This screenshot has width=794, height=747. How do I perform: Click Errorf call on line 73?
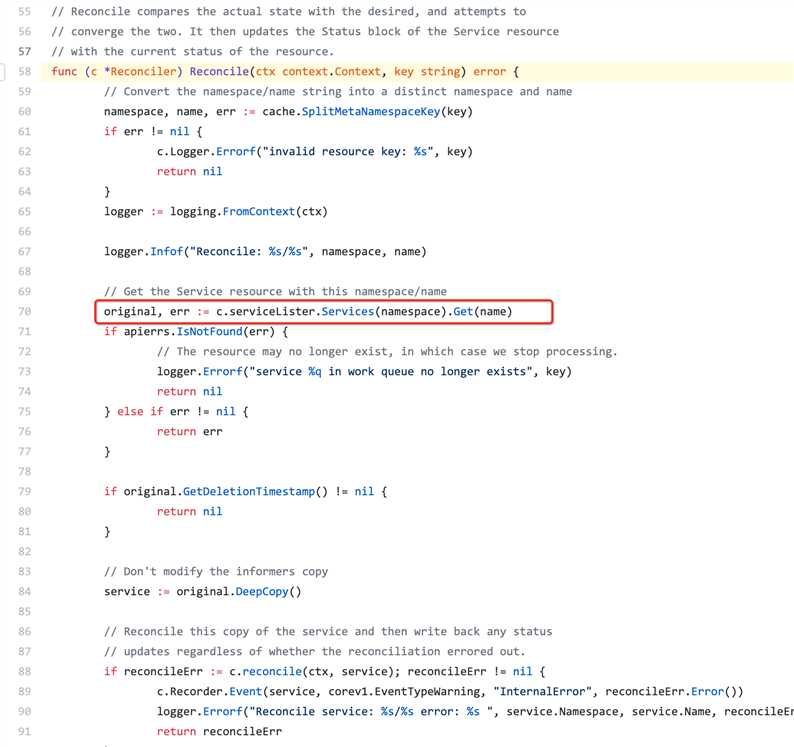[x=223, y=372]
